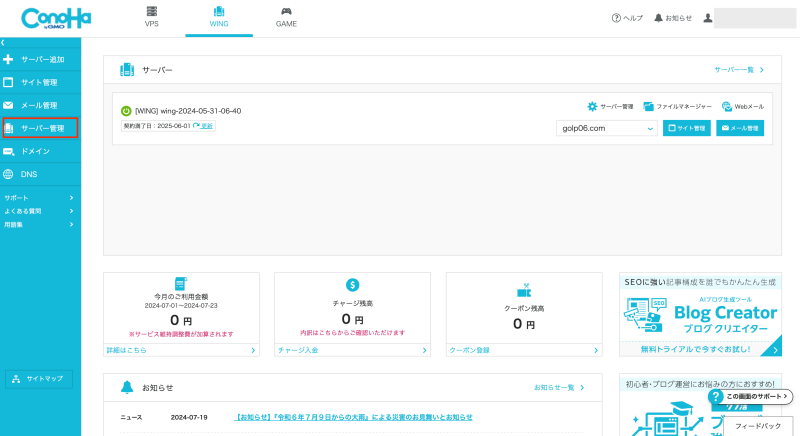Switch to the VPS tab
The image size is (800, 436).
point(152,17)
